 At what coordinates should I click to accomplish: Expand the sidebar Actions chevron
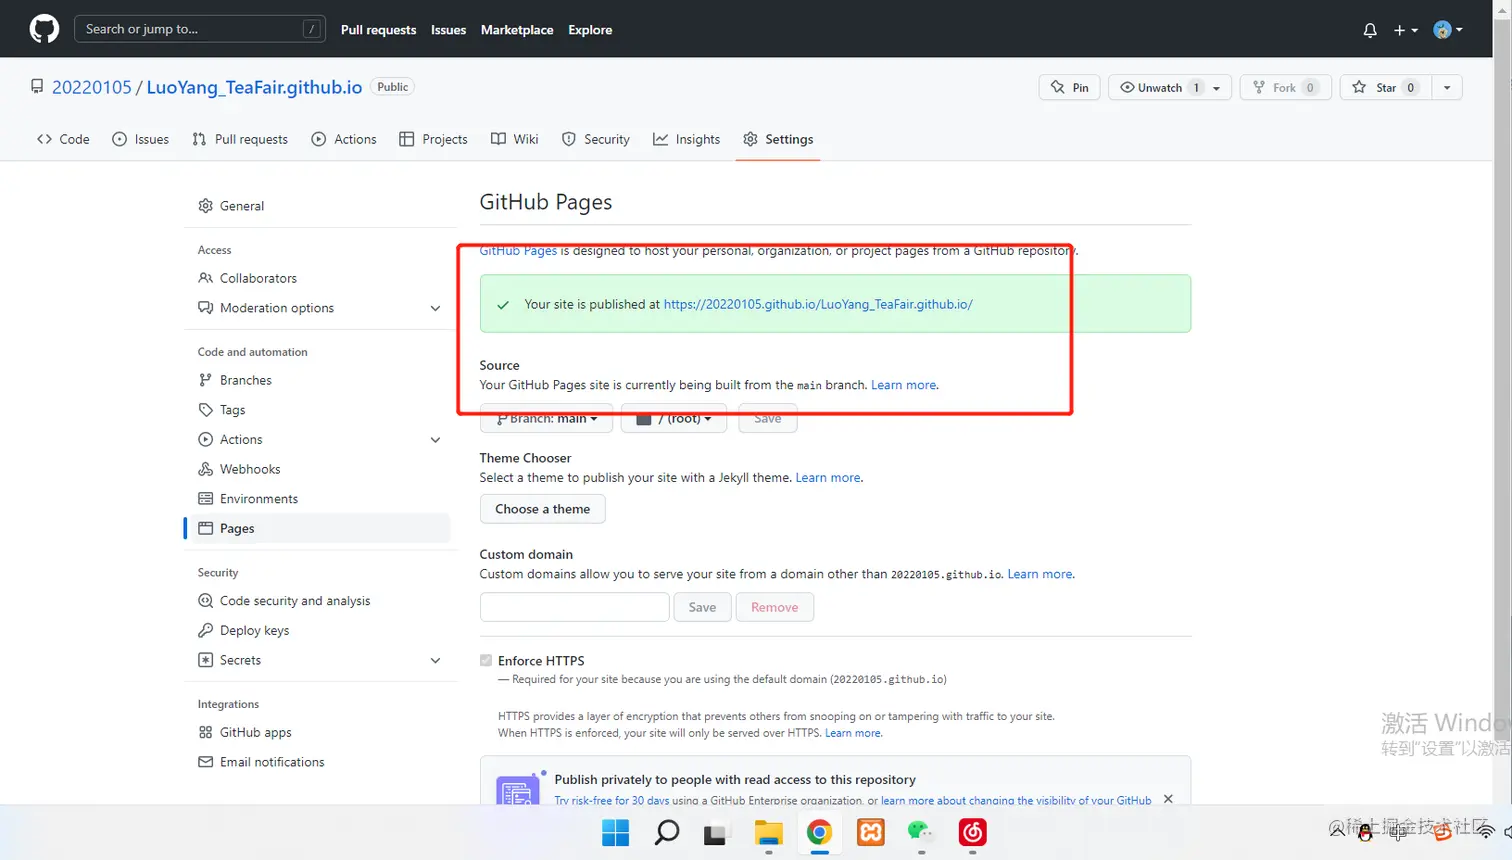point(435,439)
